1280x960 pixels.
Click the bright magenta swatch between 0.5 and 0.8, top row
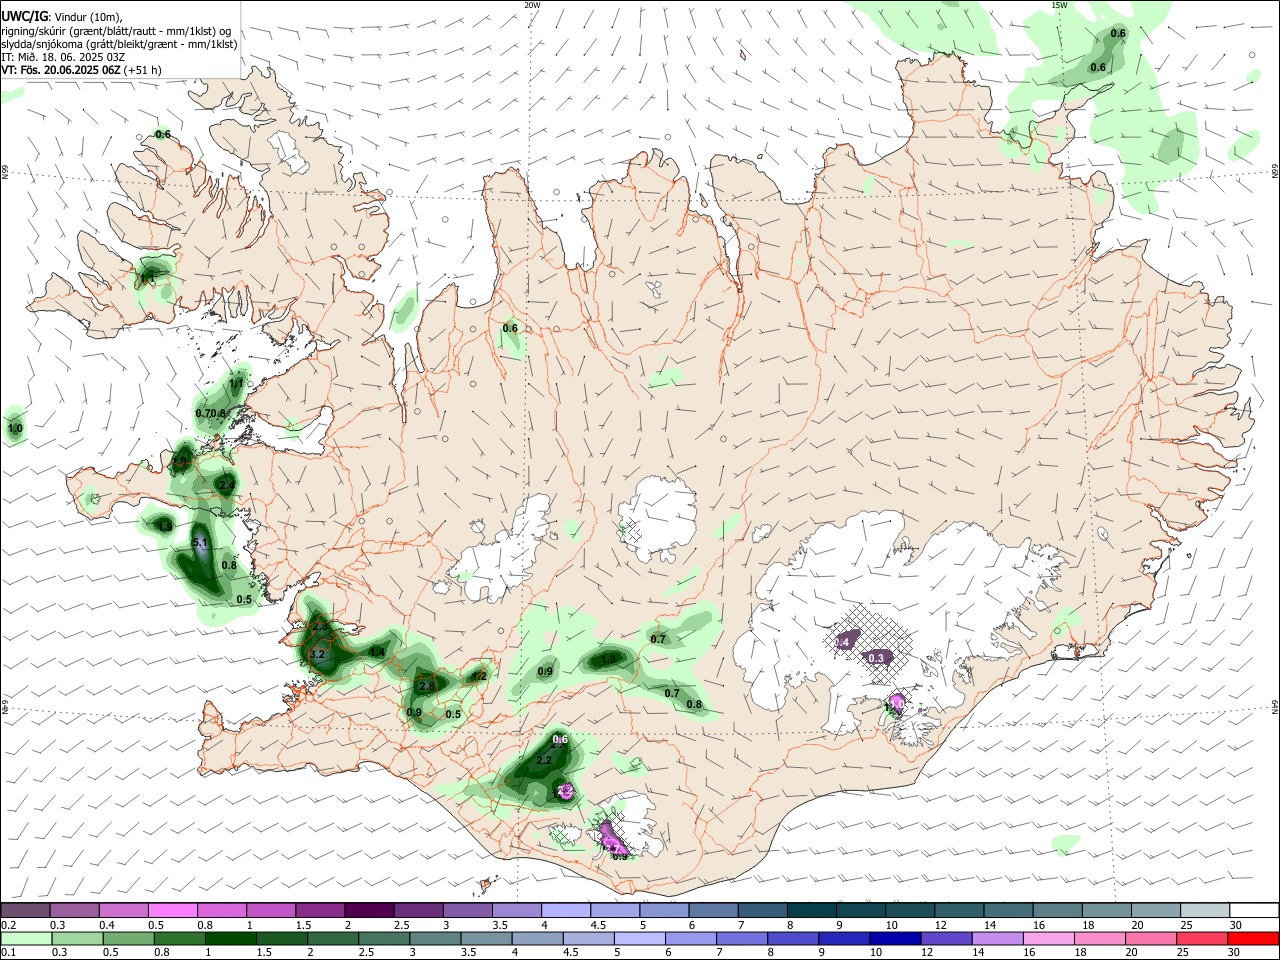[x=172, y=910]
